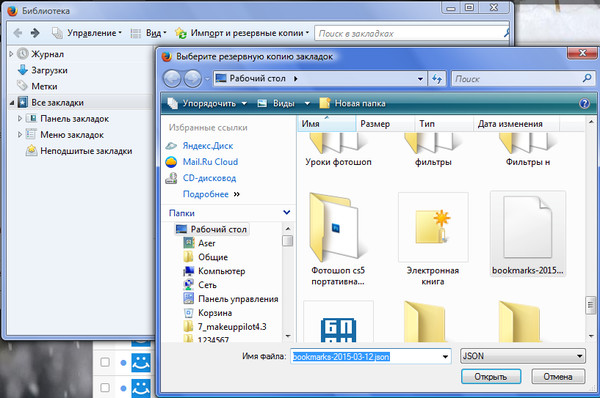Click Back button in file dialog
The width and height of the screenshot is (600, 398).
172,79
